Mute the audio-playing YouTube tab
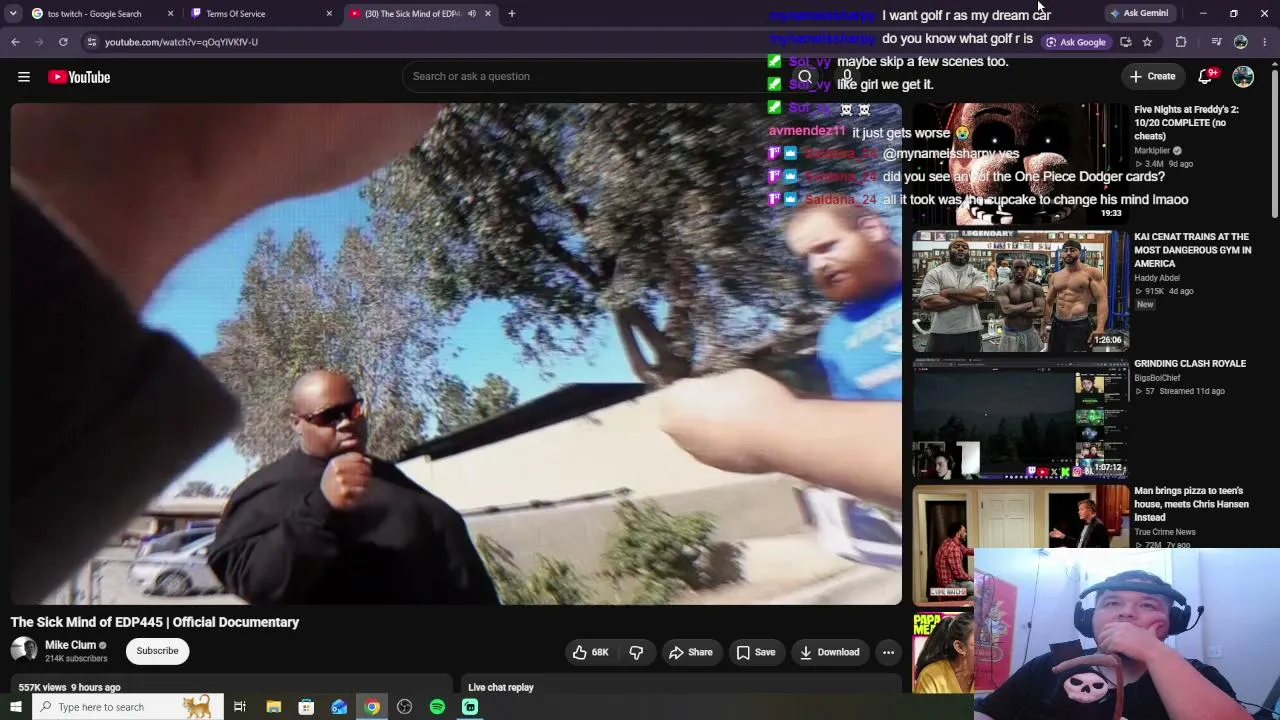 (x=472, y=14)
